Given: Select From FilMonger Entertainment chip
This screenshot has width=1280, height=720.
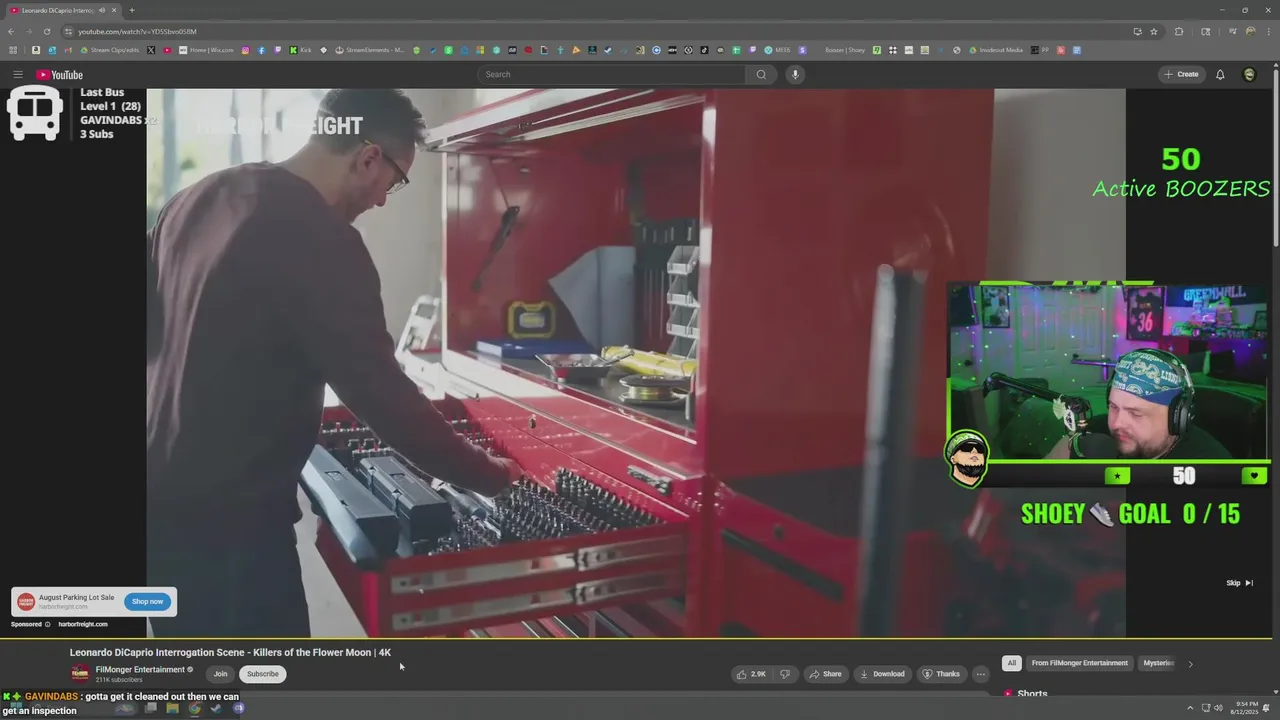Looking at the screenshot, I should click(1079, 663).
